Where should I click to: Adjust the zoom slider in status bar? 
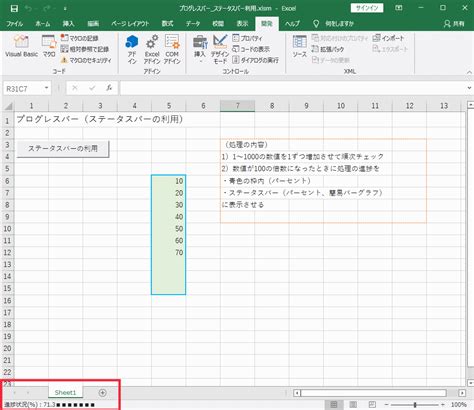[415, 405]
